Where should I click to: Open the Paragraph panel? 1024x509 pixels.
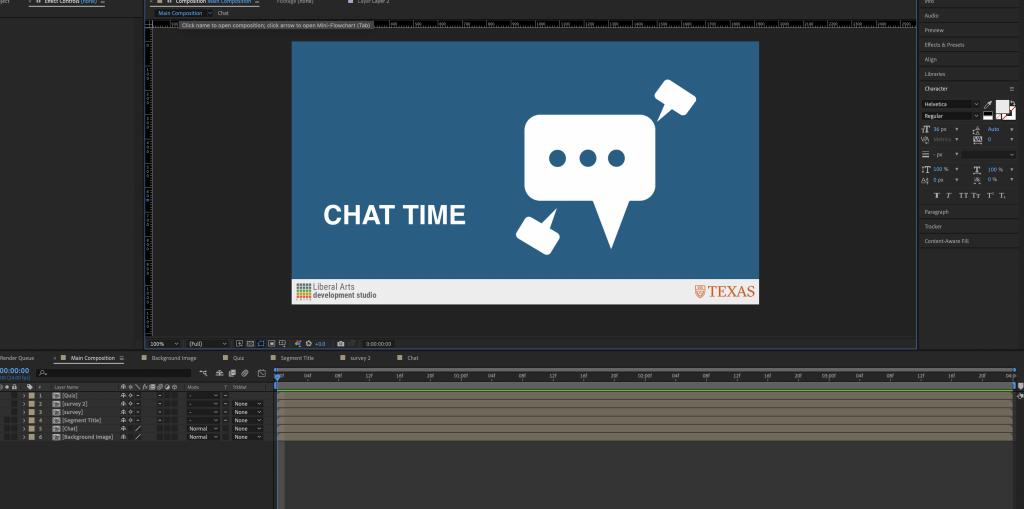(936, 212)
